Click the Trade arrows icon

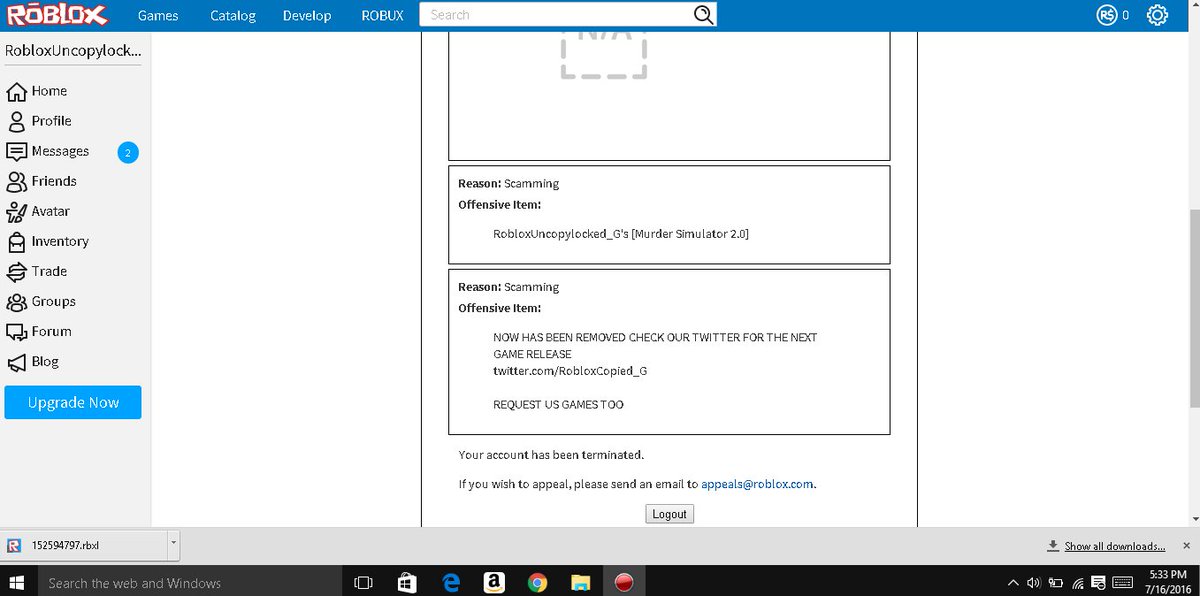[16, 271]
